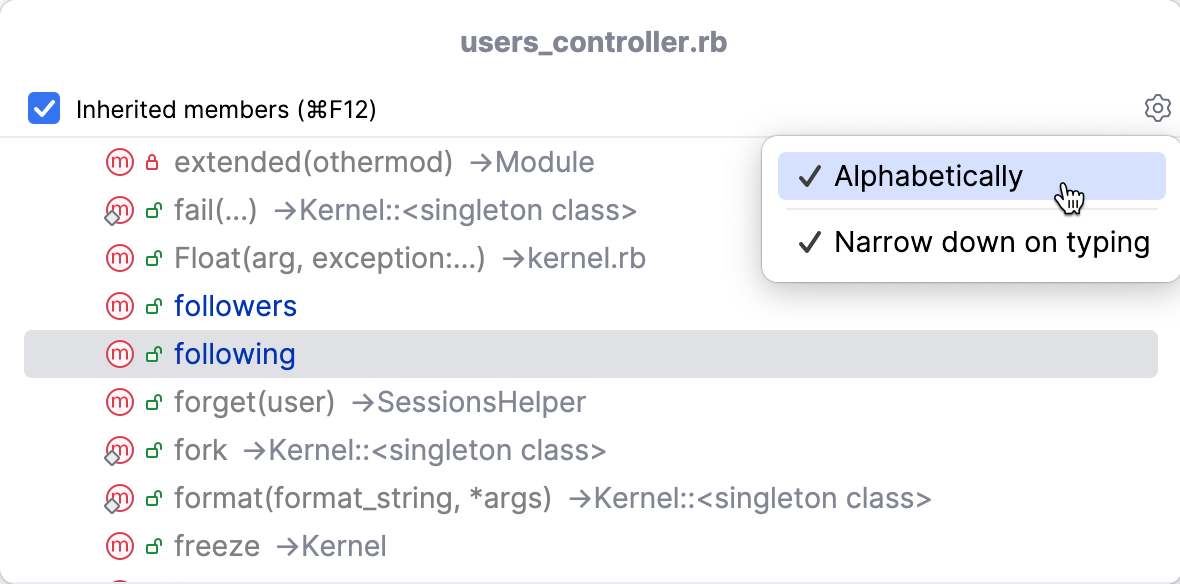The image size is (1180, 584).
Task: Click the method icon beside fork
Action: [x=119, y=450]
